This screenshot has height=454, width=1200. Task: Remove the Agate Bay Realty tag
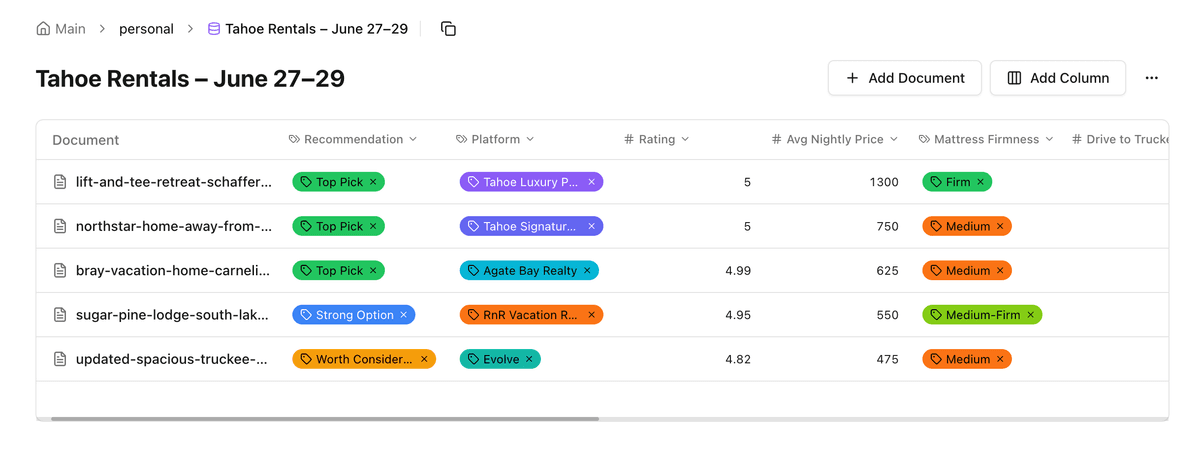pos(587,270)
